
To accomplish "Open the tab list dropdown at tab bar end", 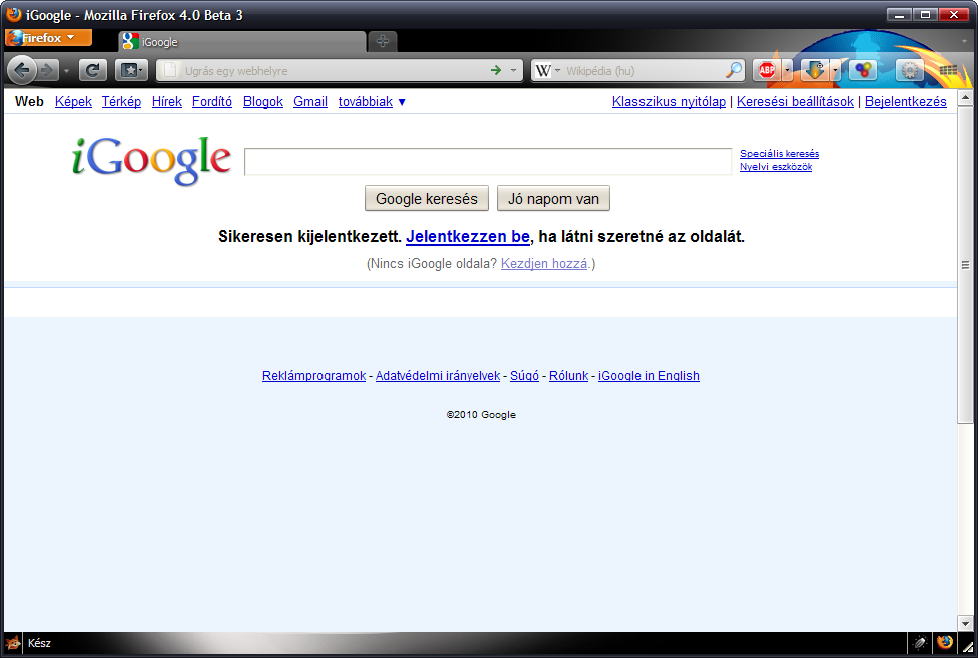I will click(x=964, y=41).
